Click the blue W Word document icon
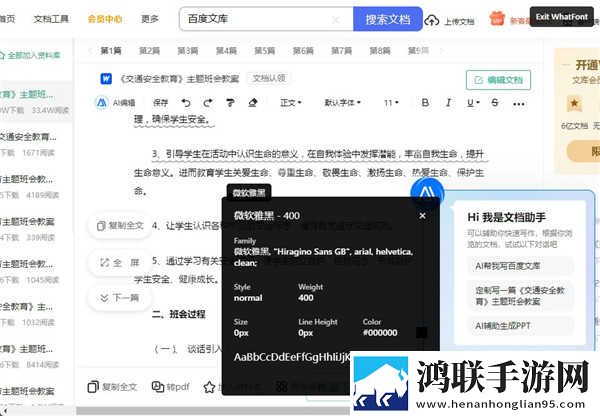The image size is (600, 416). [x=106, y=79]
